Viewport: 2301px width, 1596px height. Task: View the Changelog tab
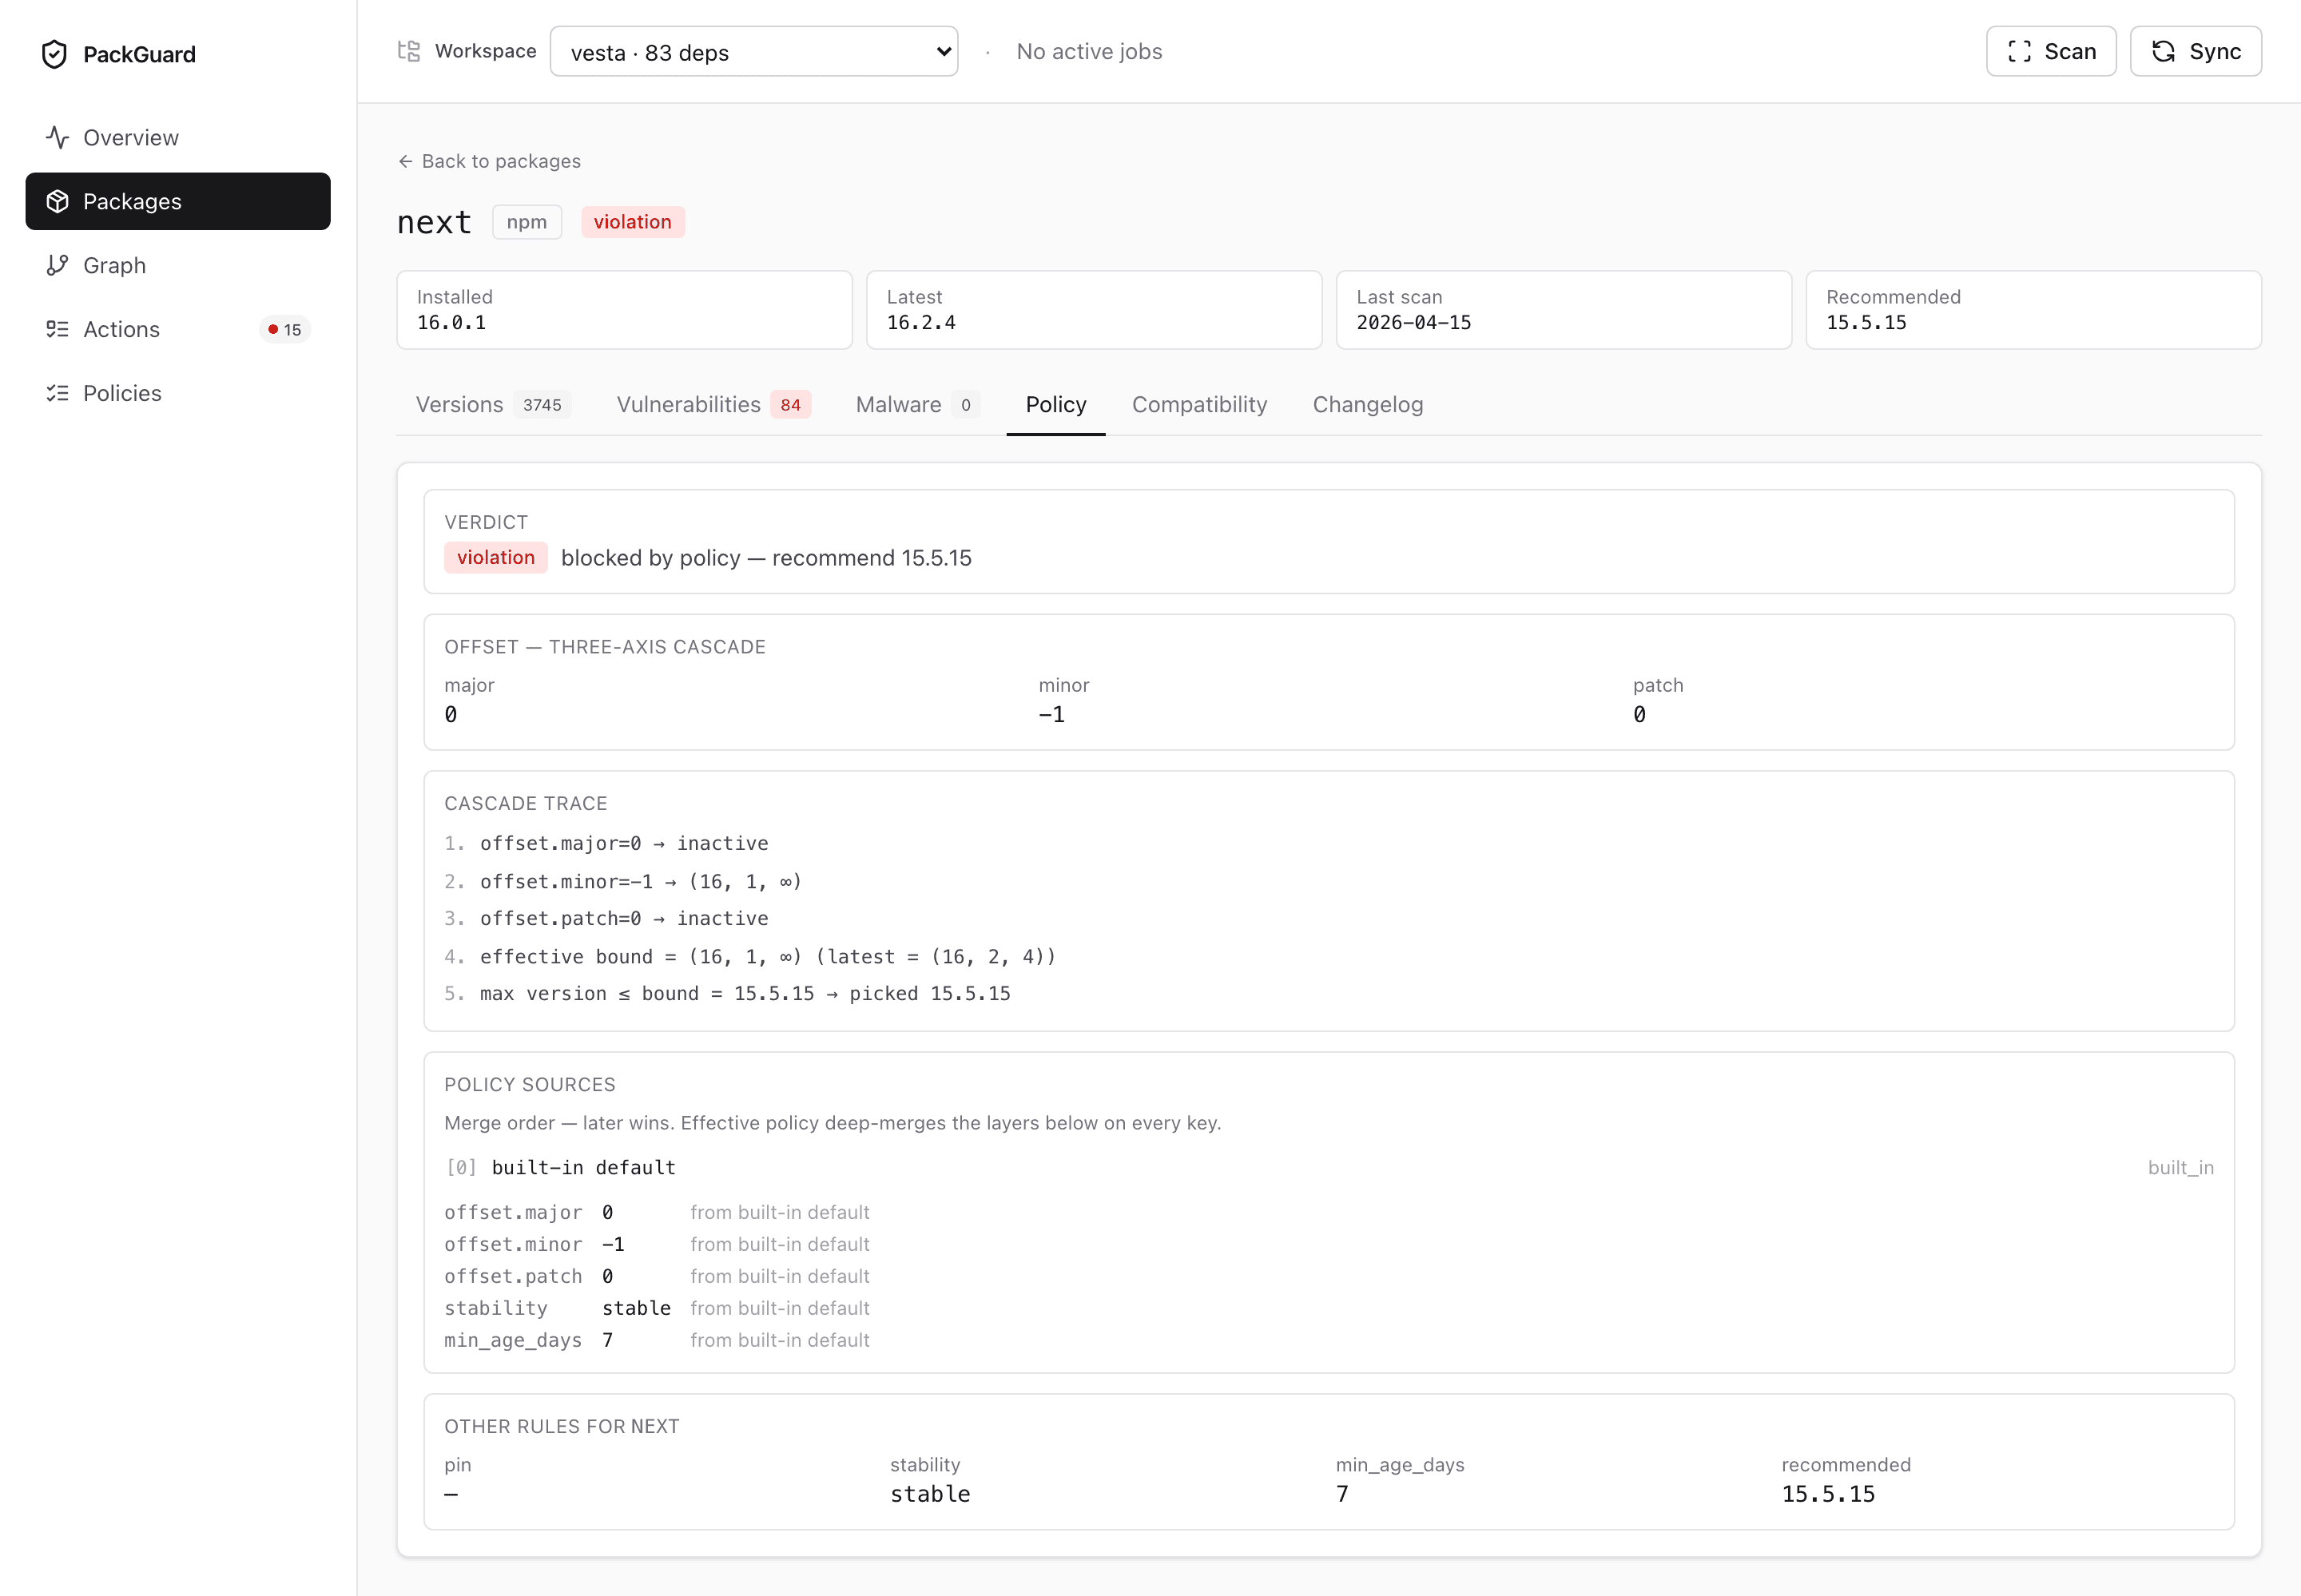1368,404
